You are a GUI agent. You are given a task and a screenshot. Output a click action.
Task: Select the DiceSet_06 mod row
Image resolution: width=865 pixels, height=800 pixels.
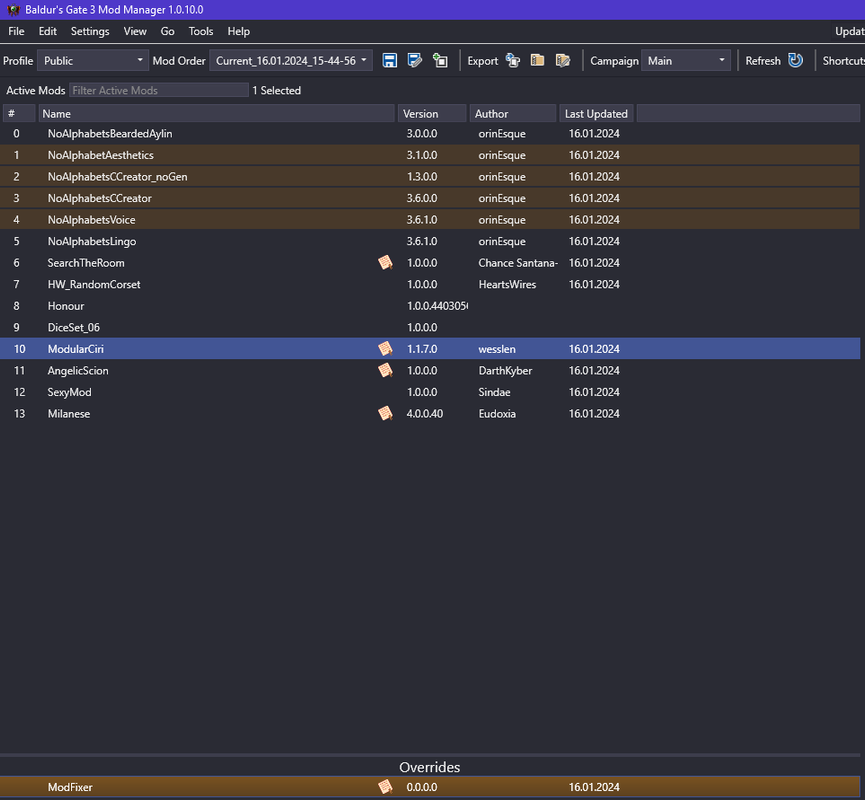tap(430, 327)
